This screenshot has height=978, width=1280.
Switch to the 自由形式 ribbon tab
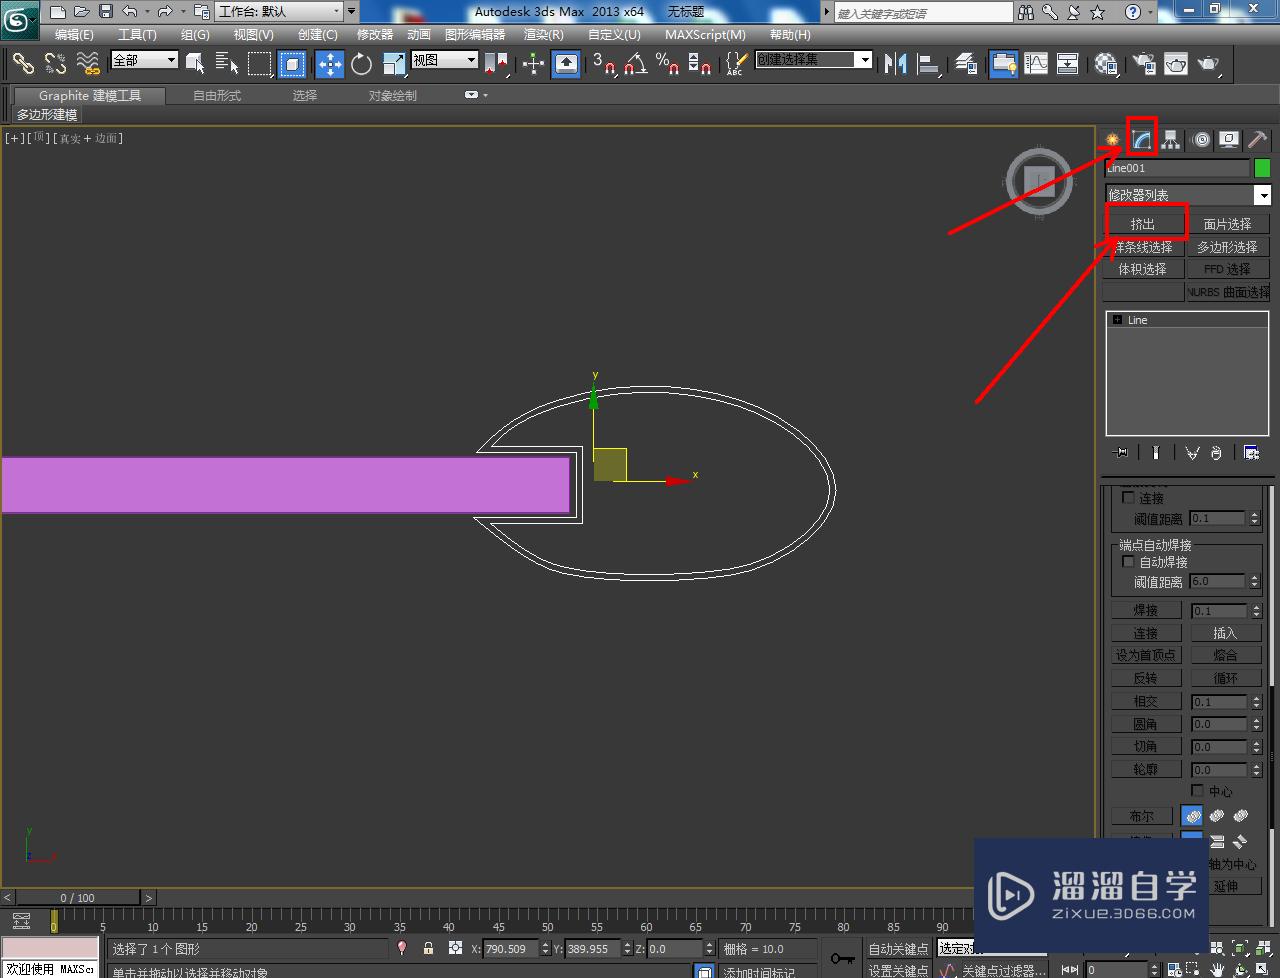[x=217, y=95]
